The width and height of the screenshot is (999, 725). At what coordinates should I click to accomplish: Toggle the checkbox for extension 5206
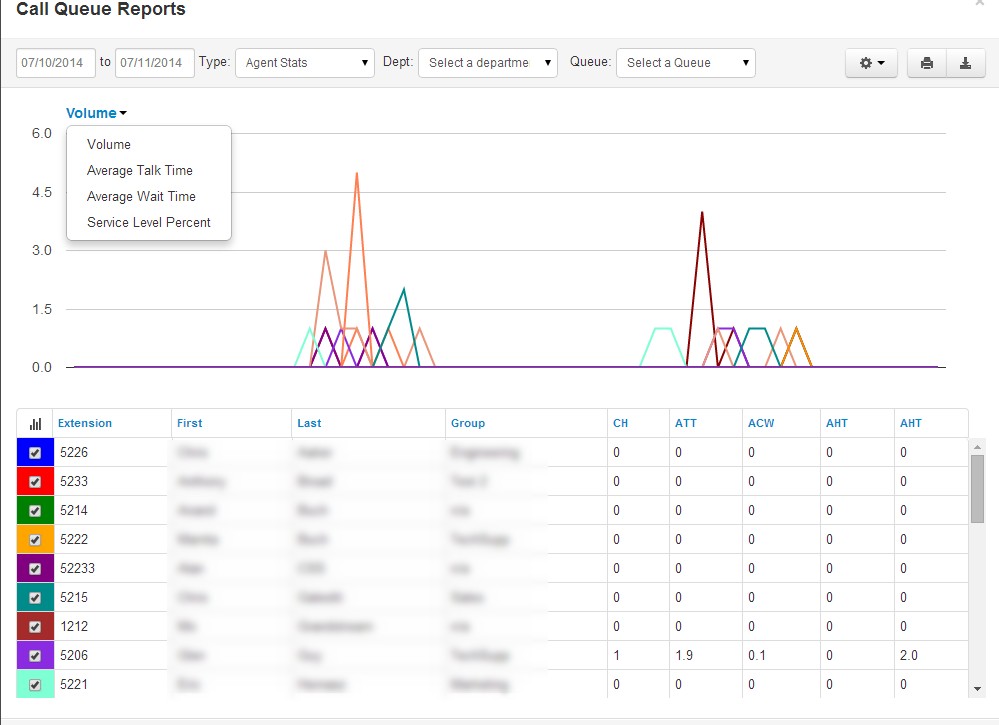click(35, 656)
